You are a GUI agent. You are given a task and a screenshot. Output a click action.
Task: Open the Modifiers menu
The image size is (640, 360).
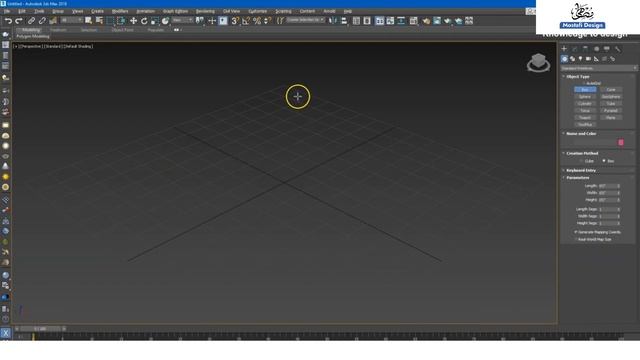(120, 11)
